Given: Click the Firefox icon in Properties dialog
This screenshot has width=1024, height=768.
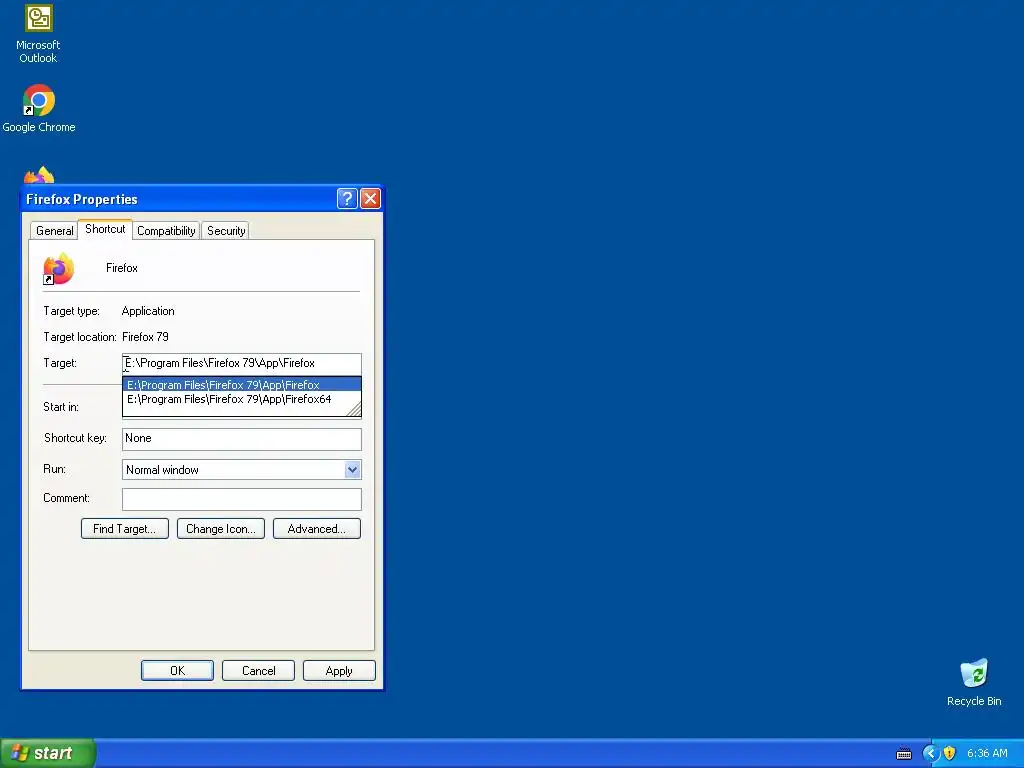Looking at the screenshot, I should pos(58,268).
